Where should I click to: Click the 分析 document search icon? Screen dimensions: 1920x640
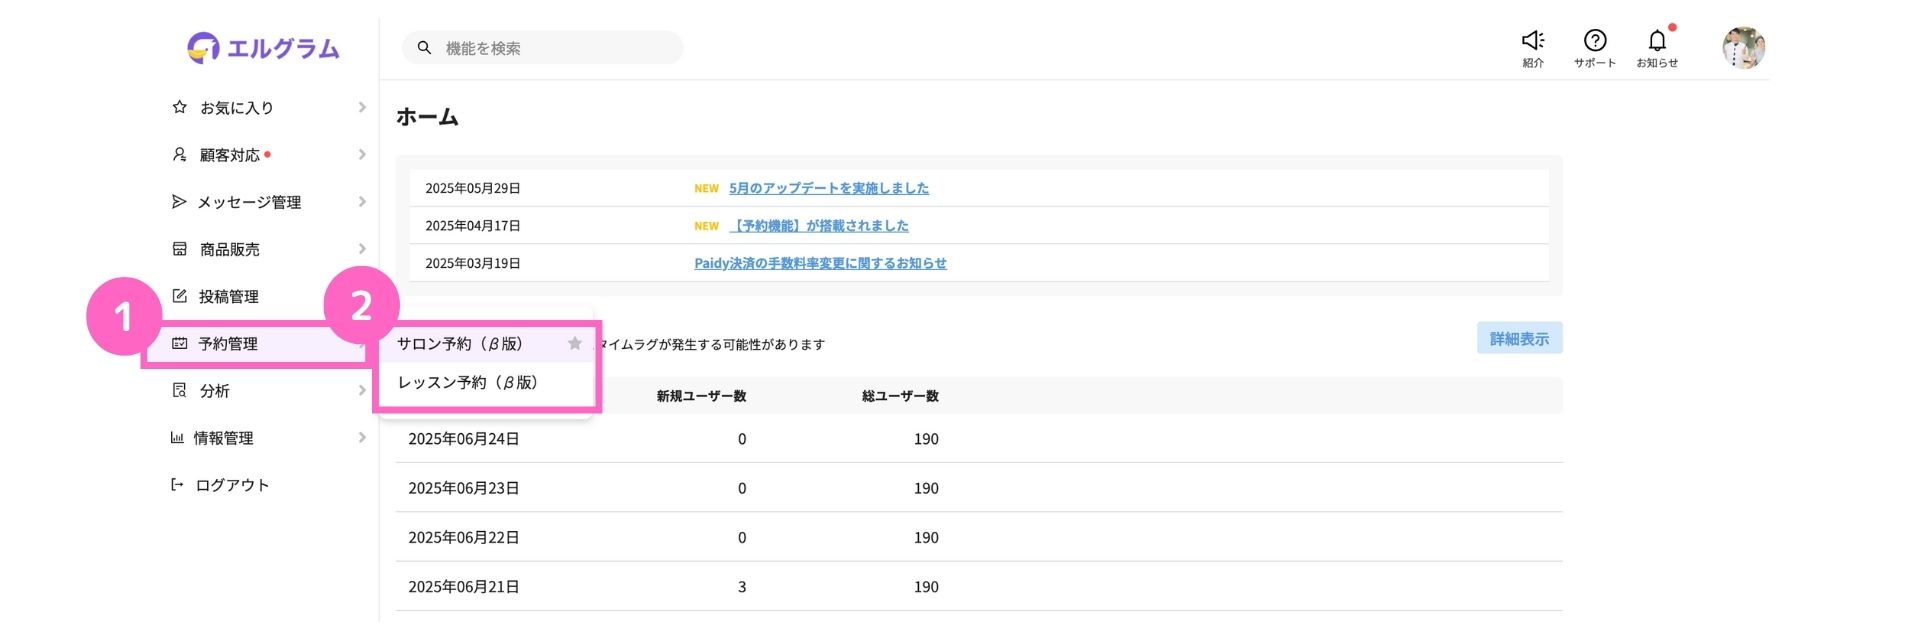(180, 390)
